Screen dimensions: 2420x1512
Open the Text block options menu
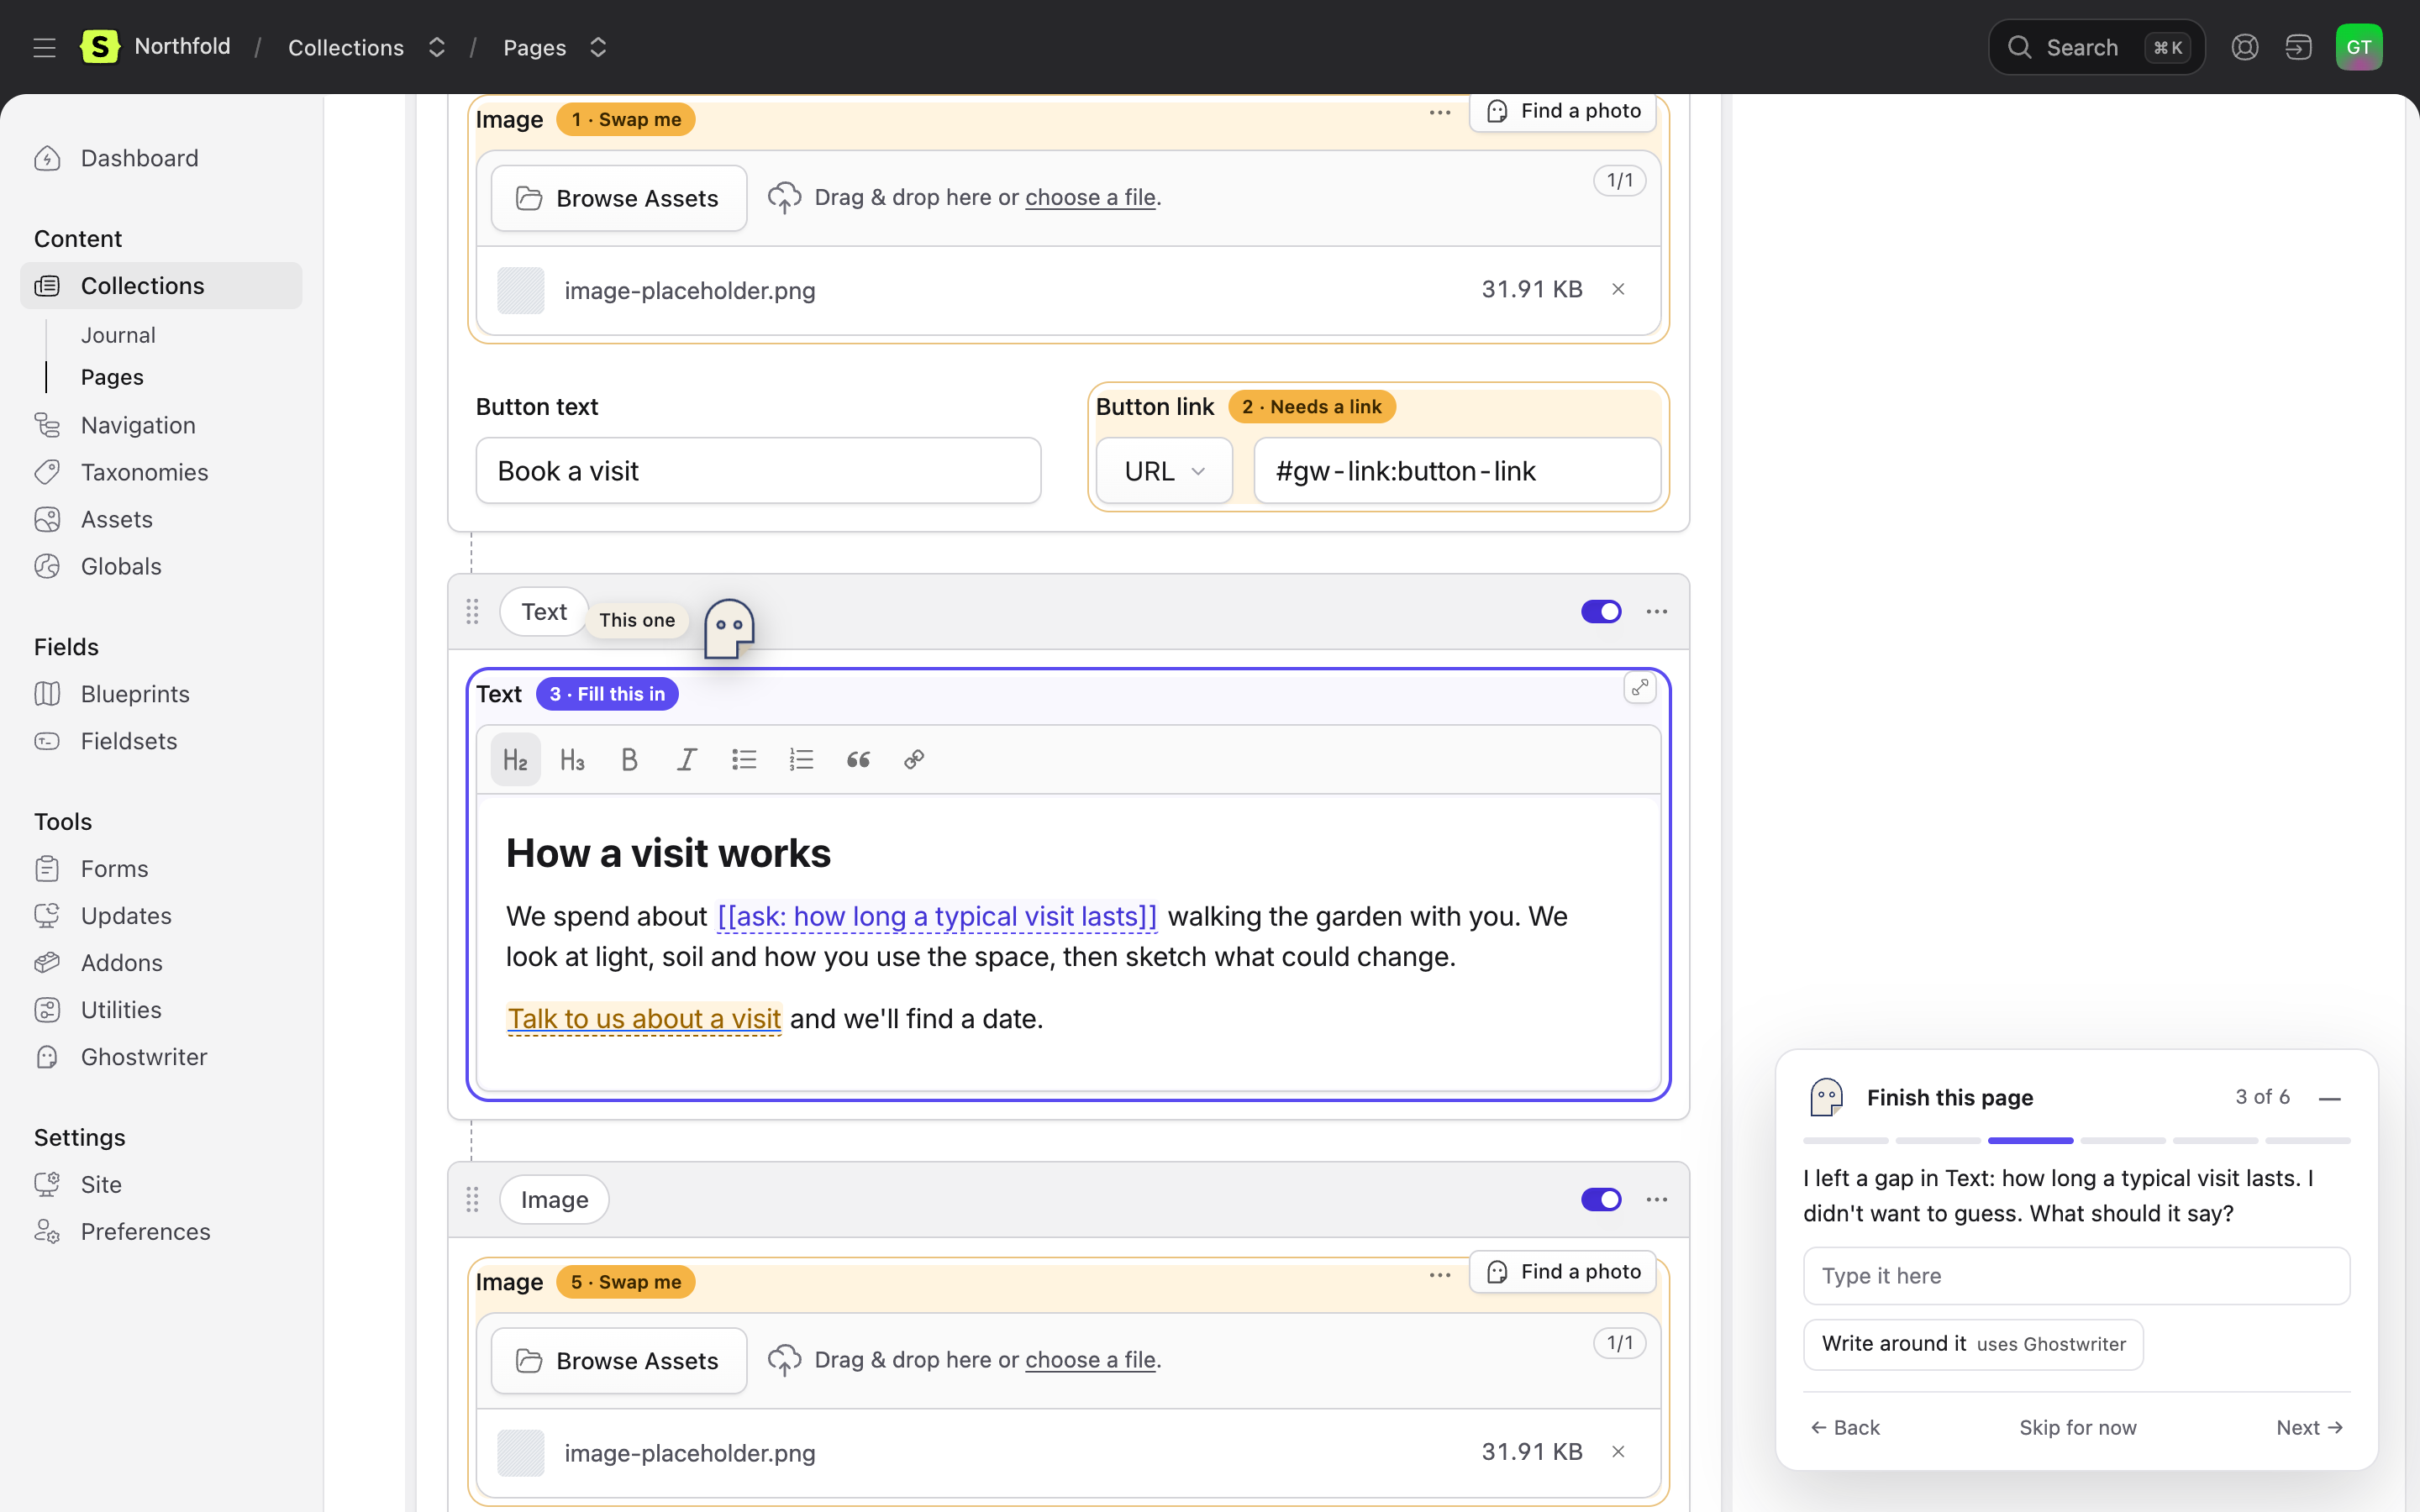pyautogui.click(x=1657, y=612)
